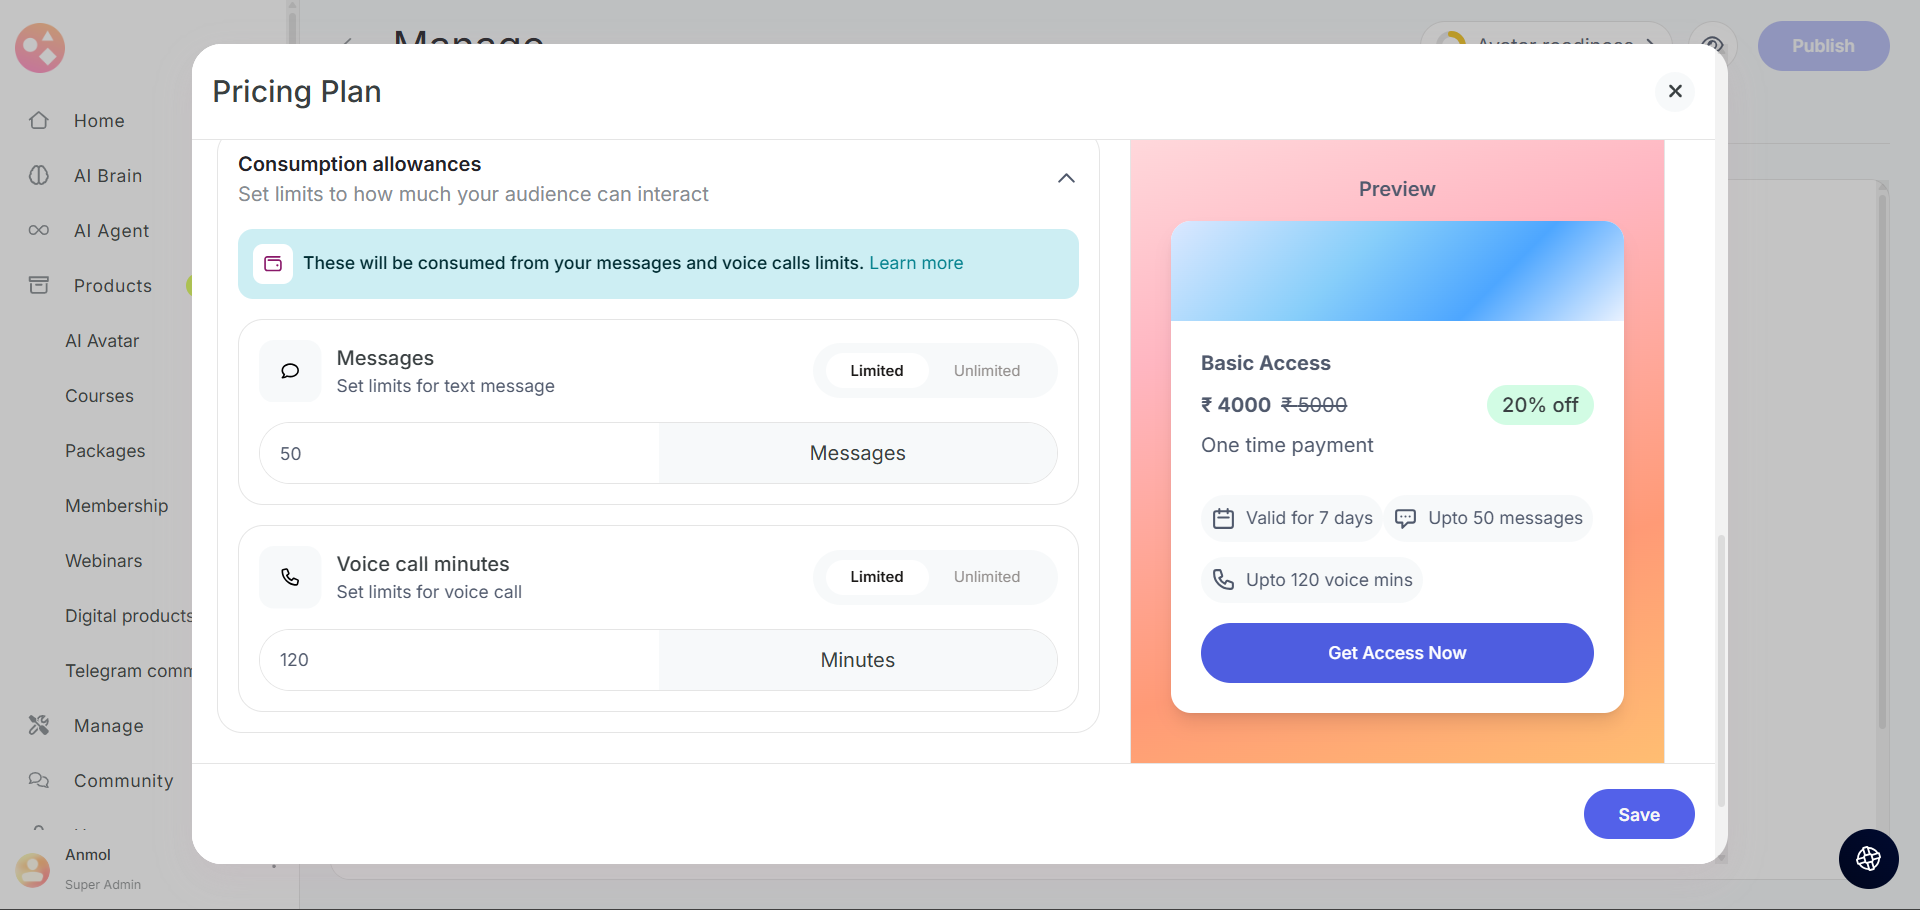Click the dialog's vertical scrollbar
Viewport: 1920px width, 910px height.
(x=1721, y=670)
